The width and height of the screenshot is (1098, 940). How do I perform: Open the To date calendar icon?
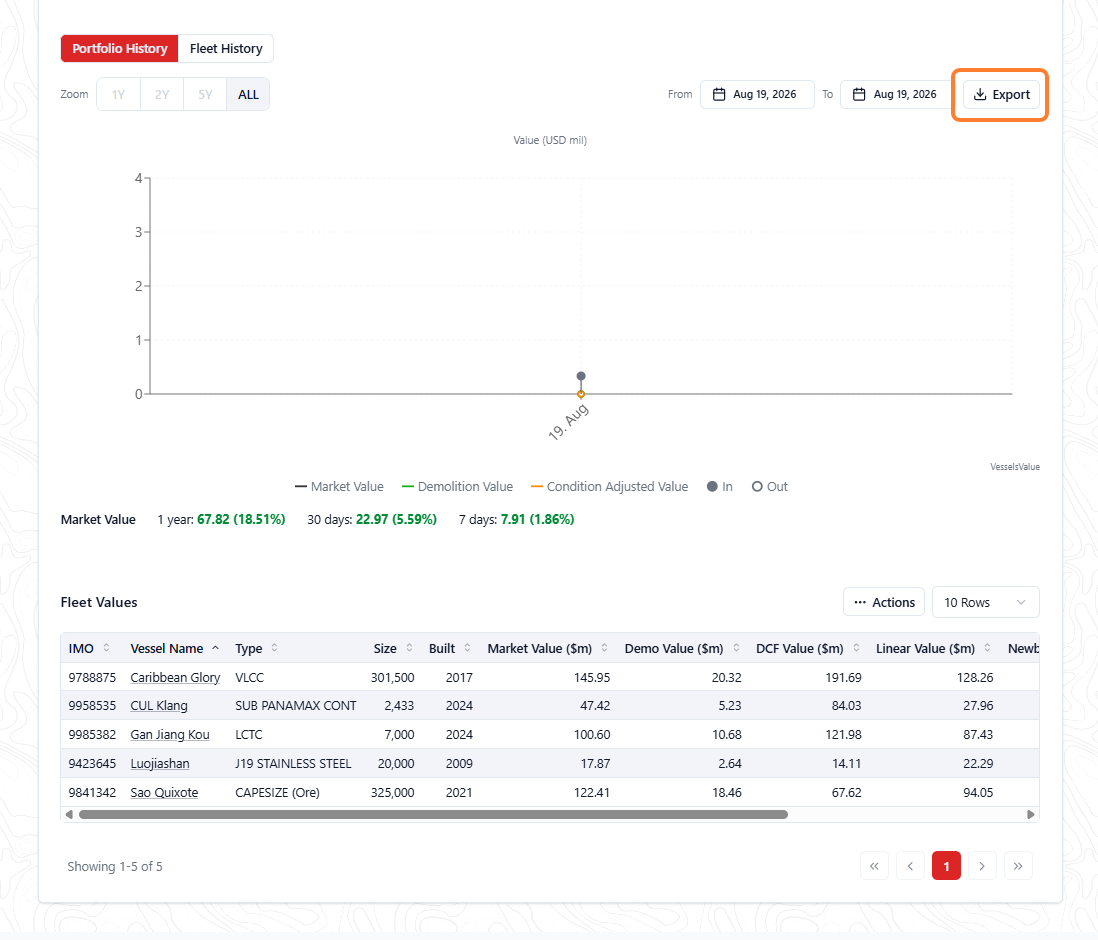click(x=859, y=95)
